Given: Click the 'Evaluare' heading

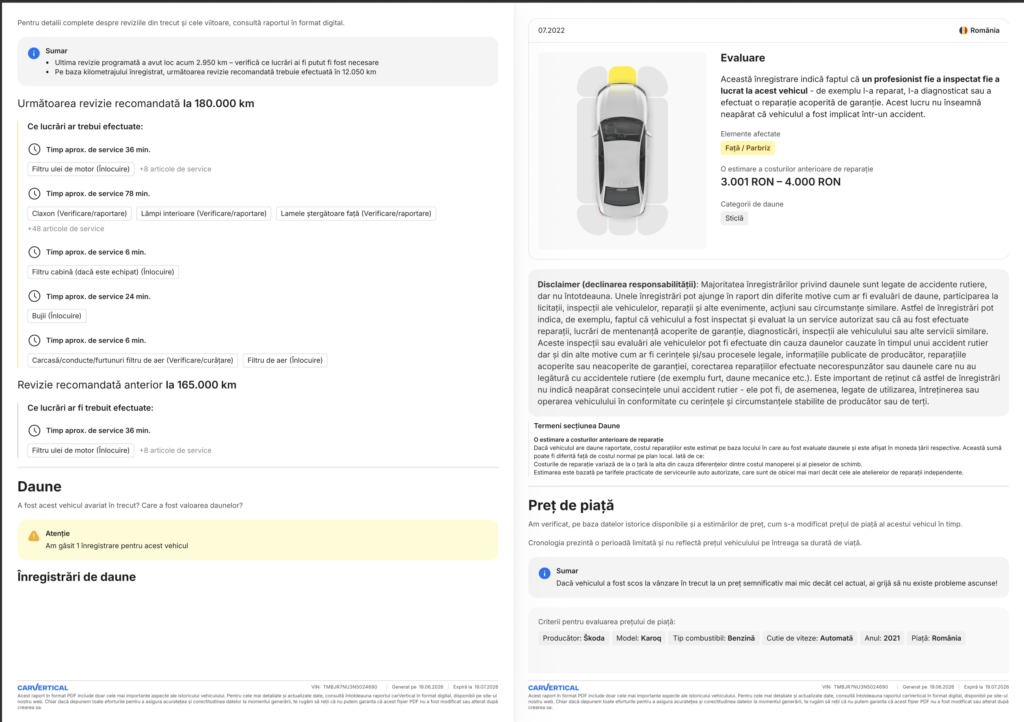Looking at the screenshot, I should 743,58.
